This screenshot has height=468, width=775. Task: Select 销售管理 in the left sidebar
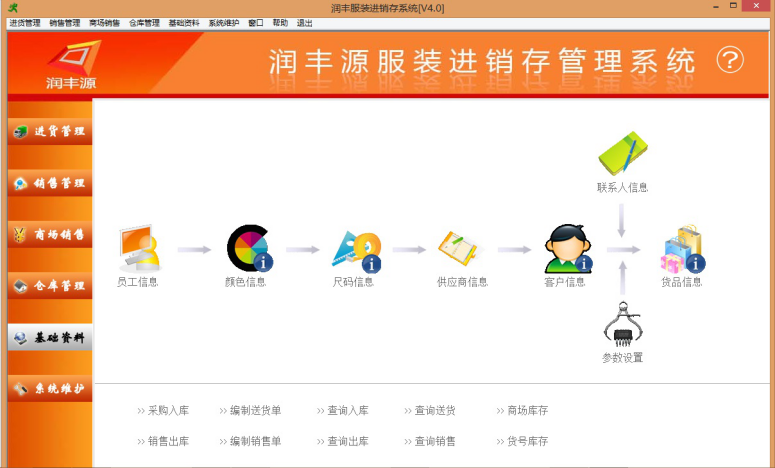click(x=50, y=183)
